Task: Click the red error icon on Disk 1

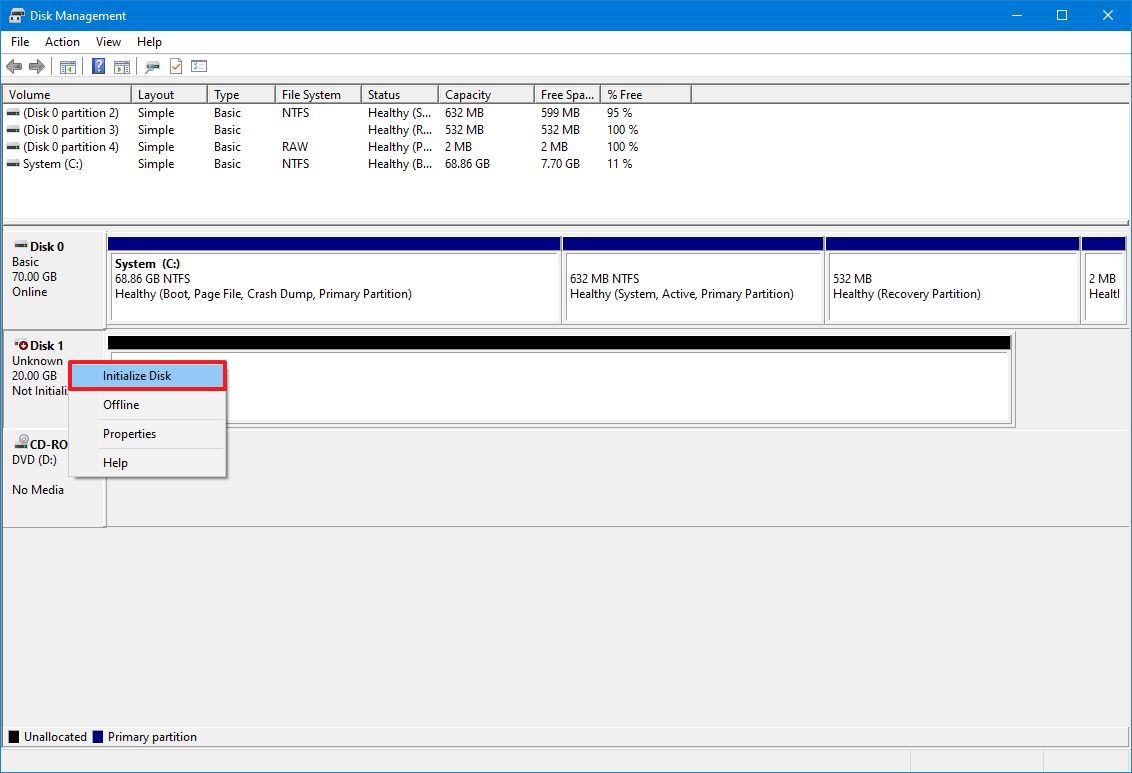Action: tap(24, 345)
